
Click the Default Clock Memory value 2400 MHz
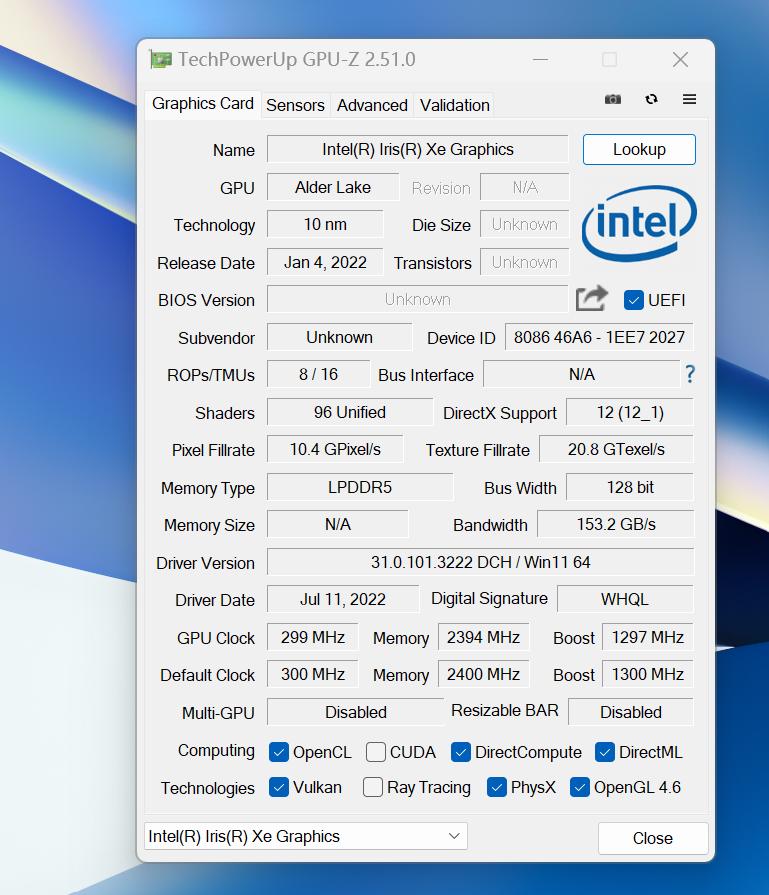[483, 675]
